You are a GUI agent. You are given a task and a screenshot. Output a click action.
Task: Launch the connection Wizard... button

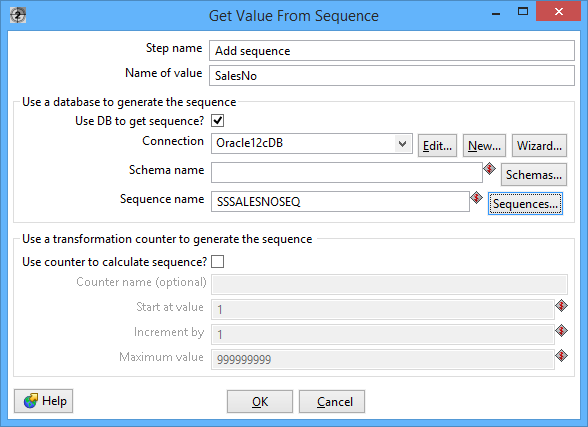[539, 145]
